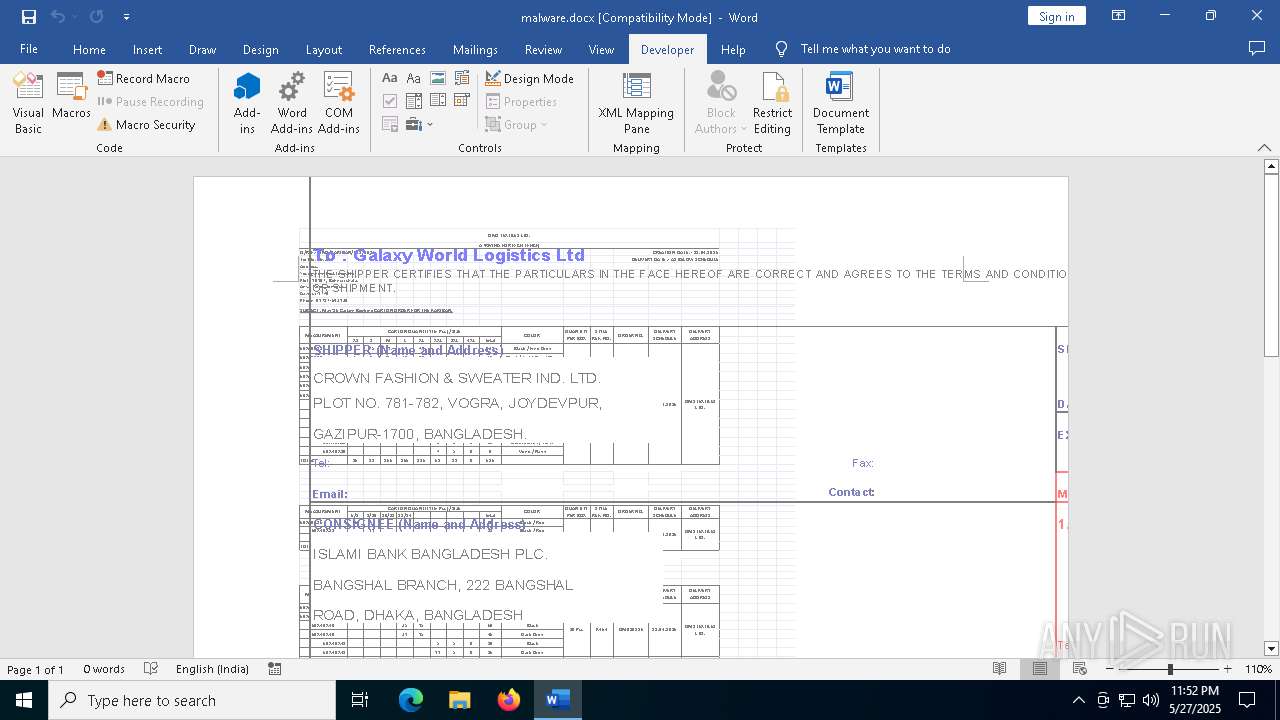
Task: Change language 'English (India)'
Action: [x=212, y=669]
